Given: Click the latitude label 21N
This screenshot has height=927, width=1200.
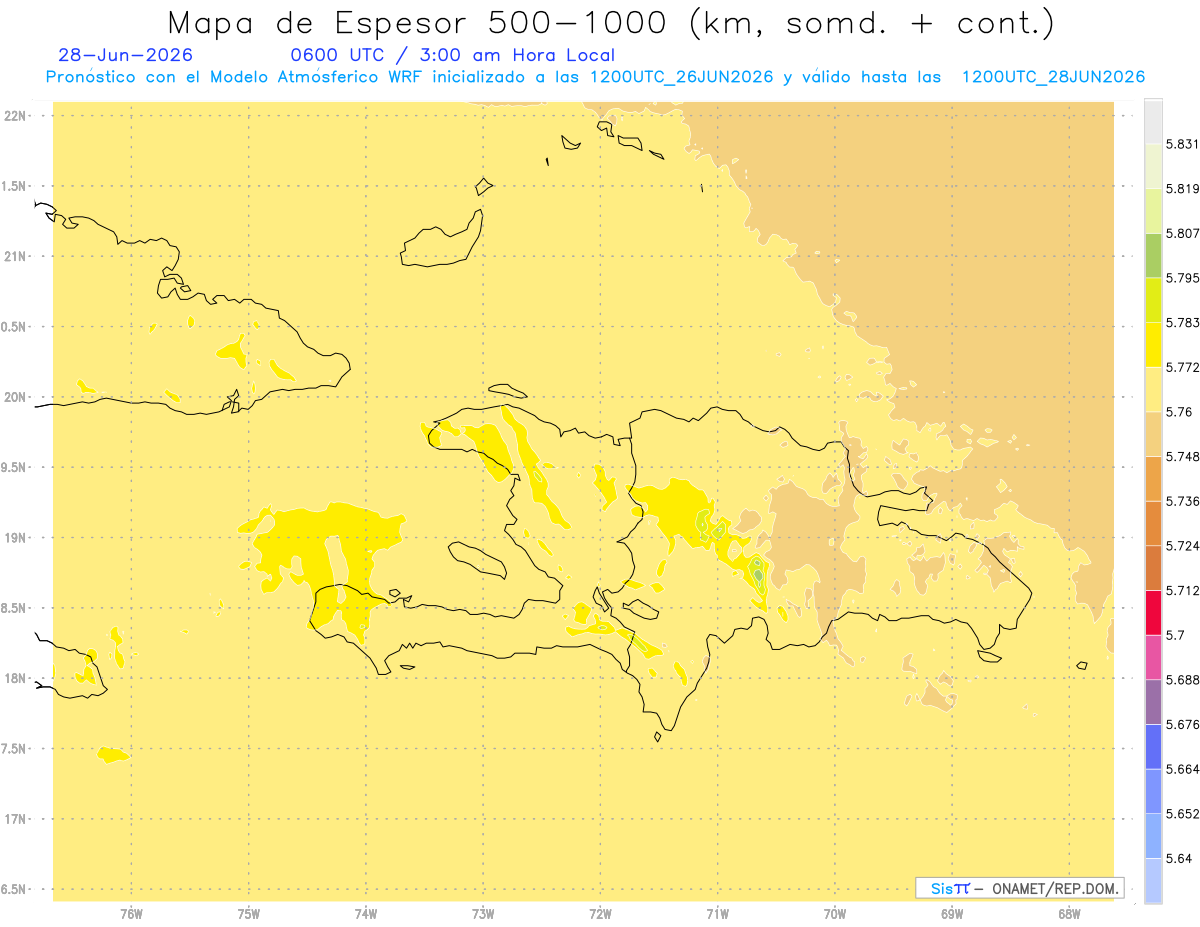Looking at the screenshot, I should pyautogui.click(x=14, y=256).
